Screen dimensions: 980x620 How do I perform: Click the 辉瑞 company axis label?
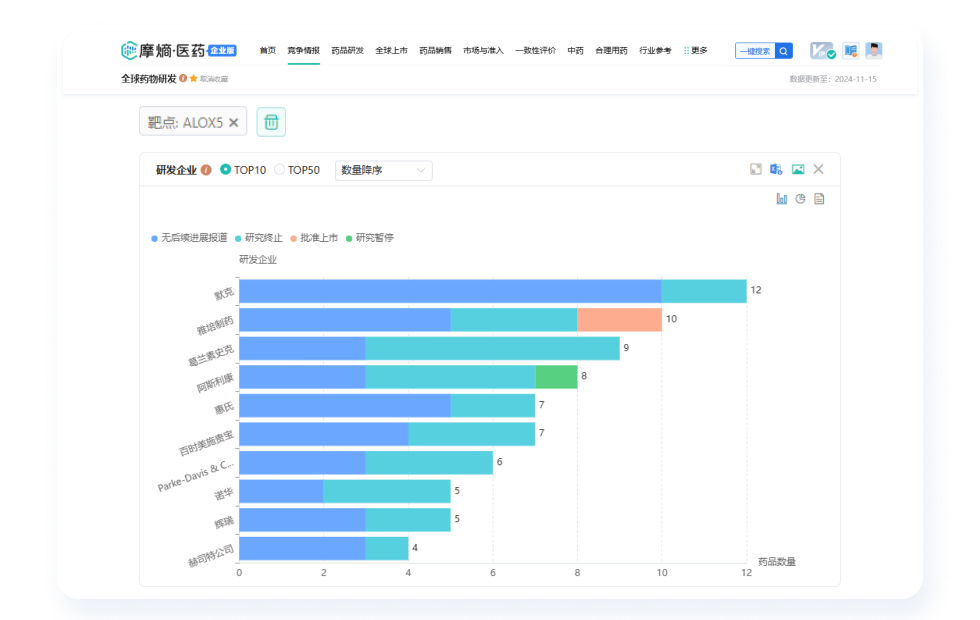tap(224, 522)
